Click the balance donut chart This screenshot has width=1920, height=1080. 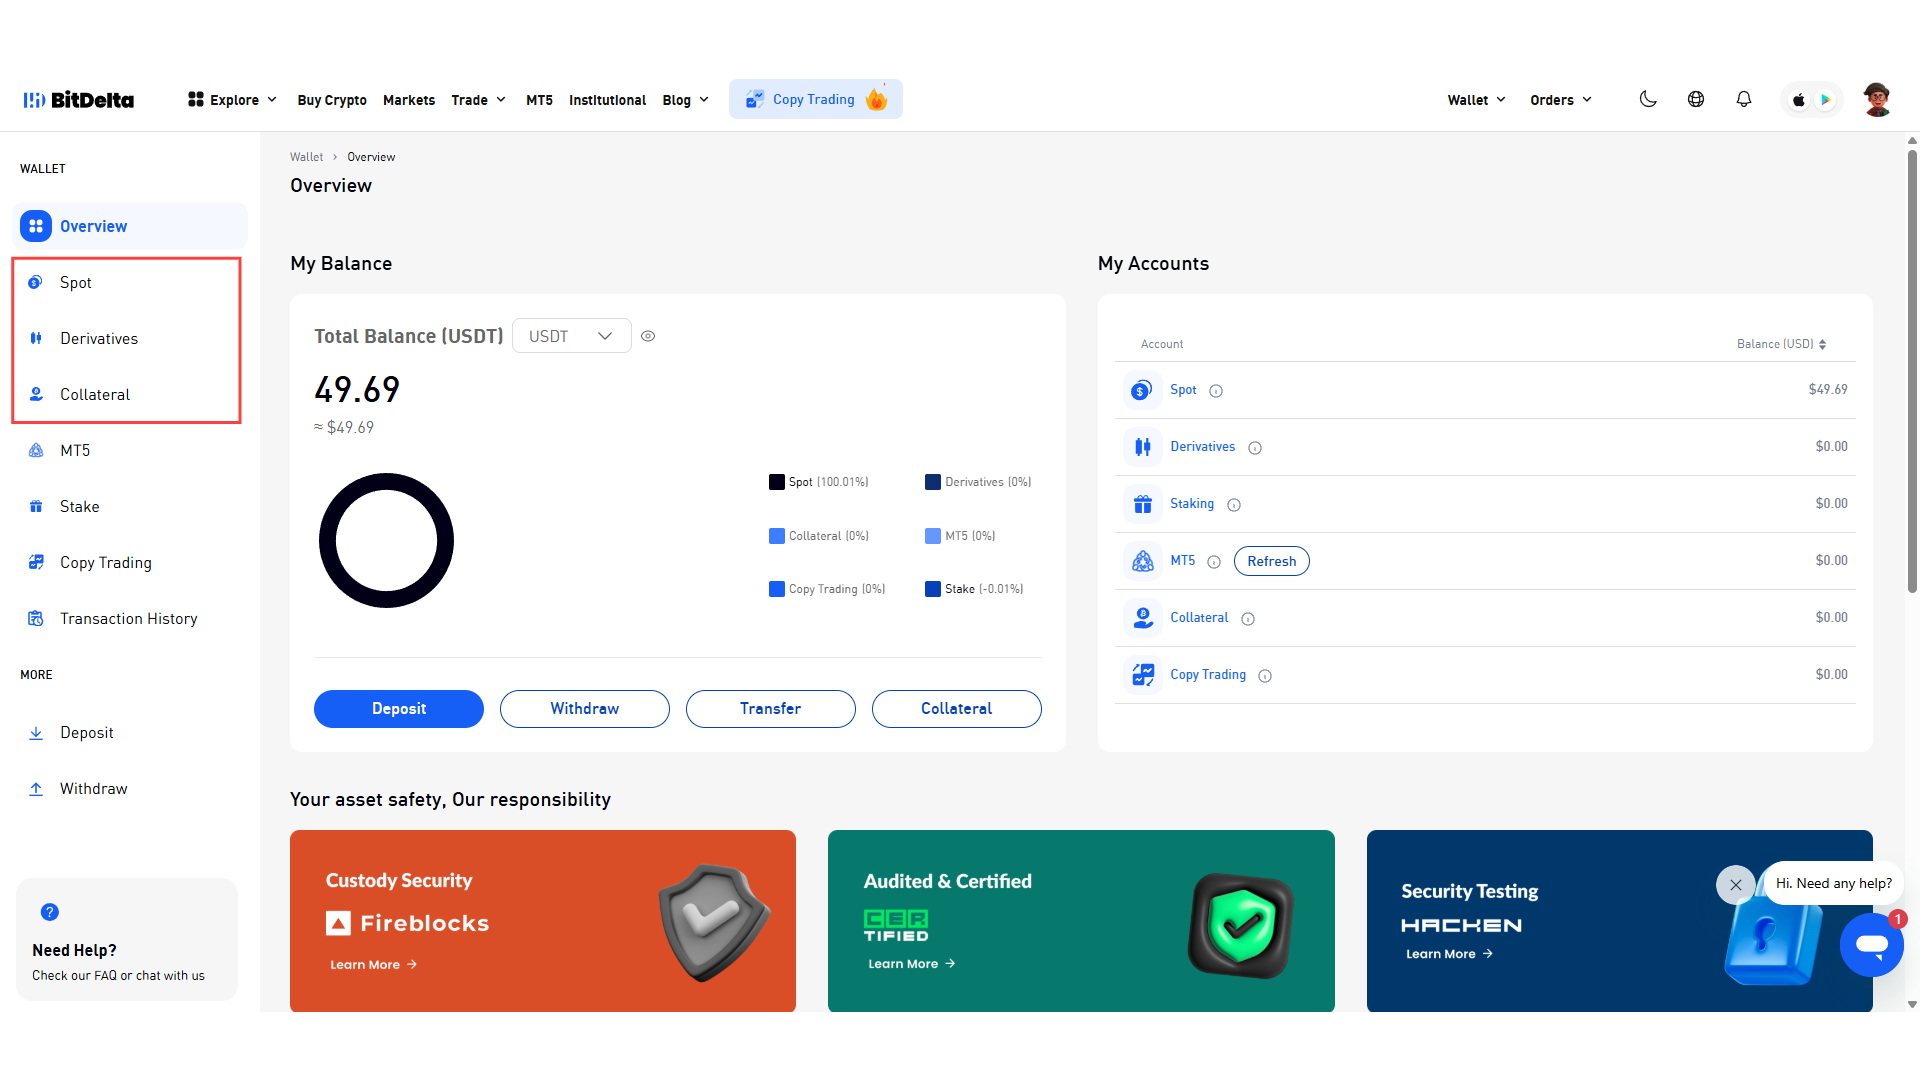click(386, 540)
